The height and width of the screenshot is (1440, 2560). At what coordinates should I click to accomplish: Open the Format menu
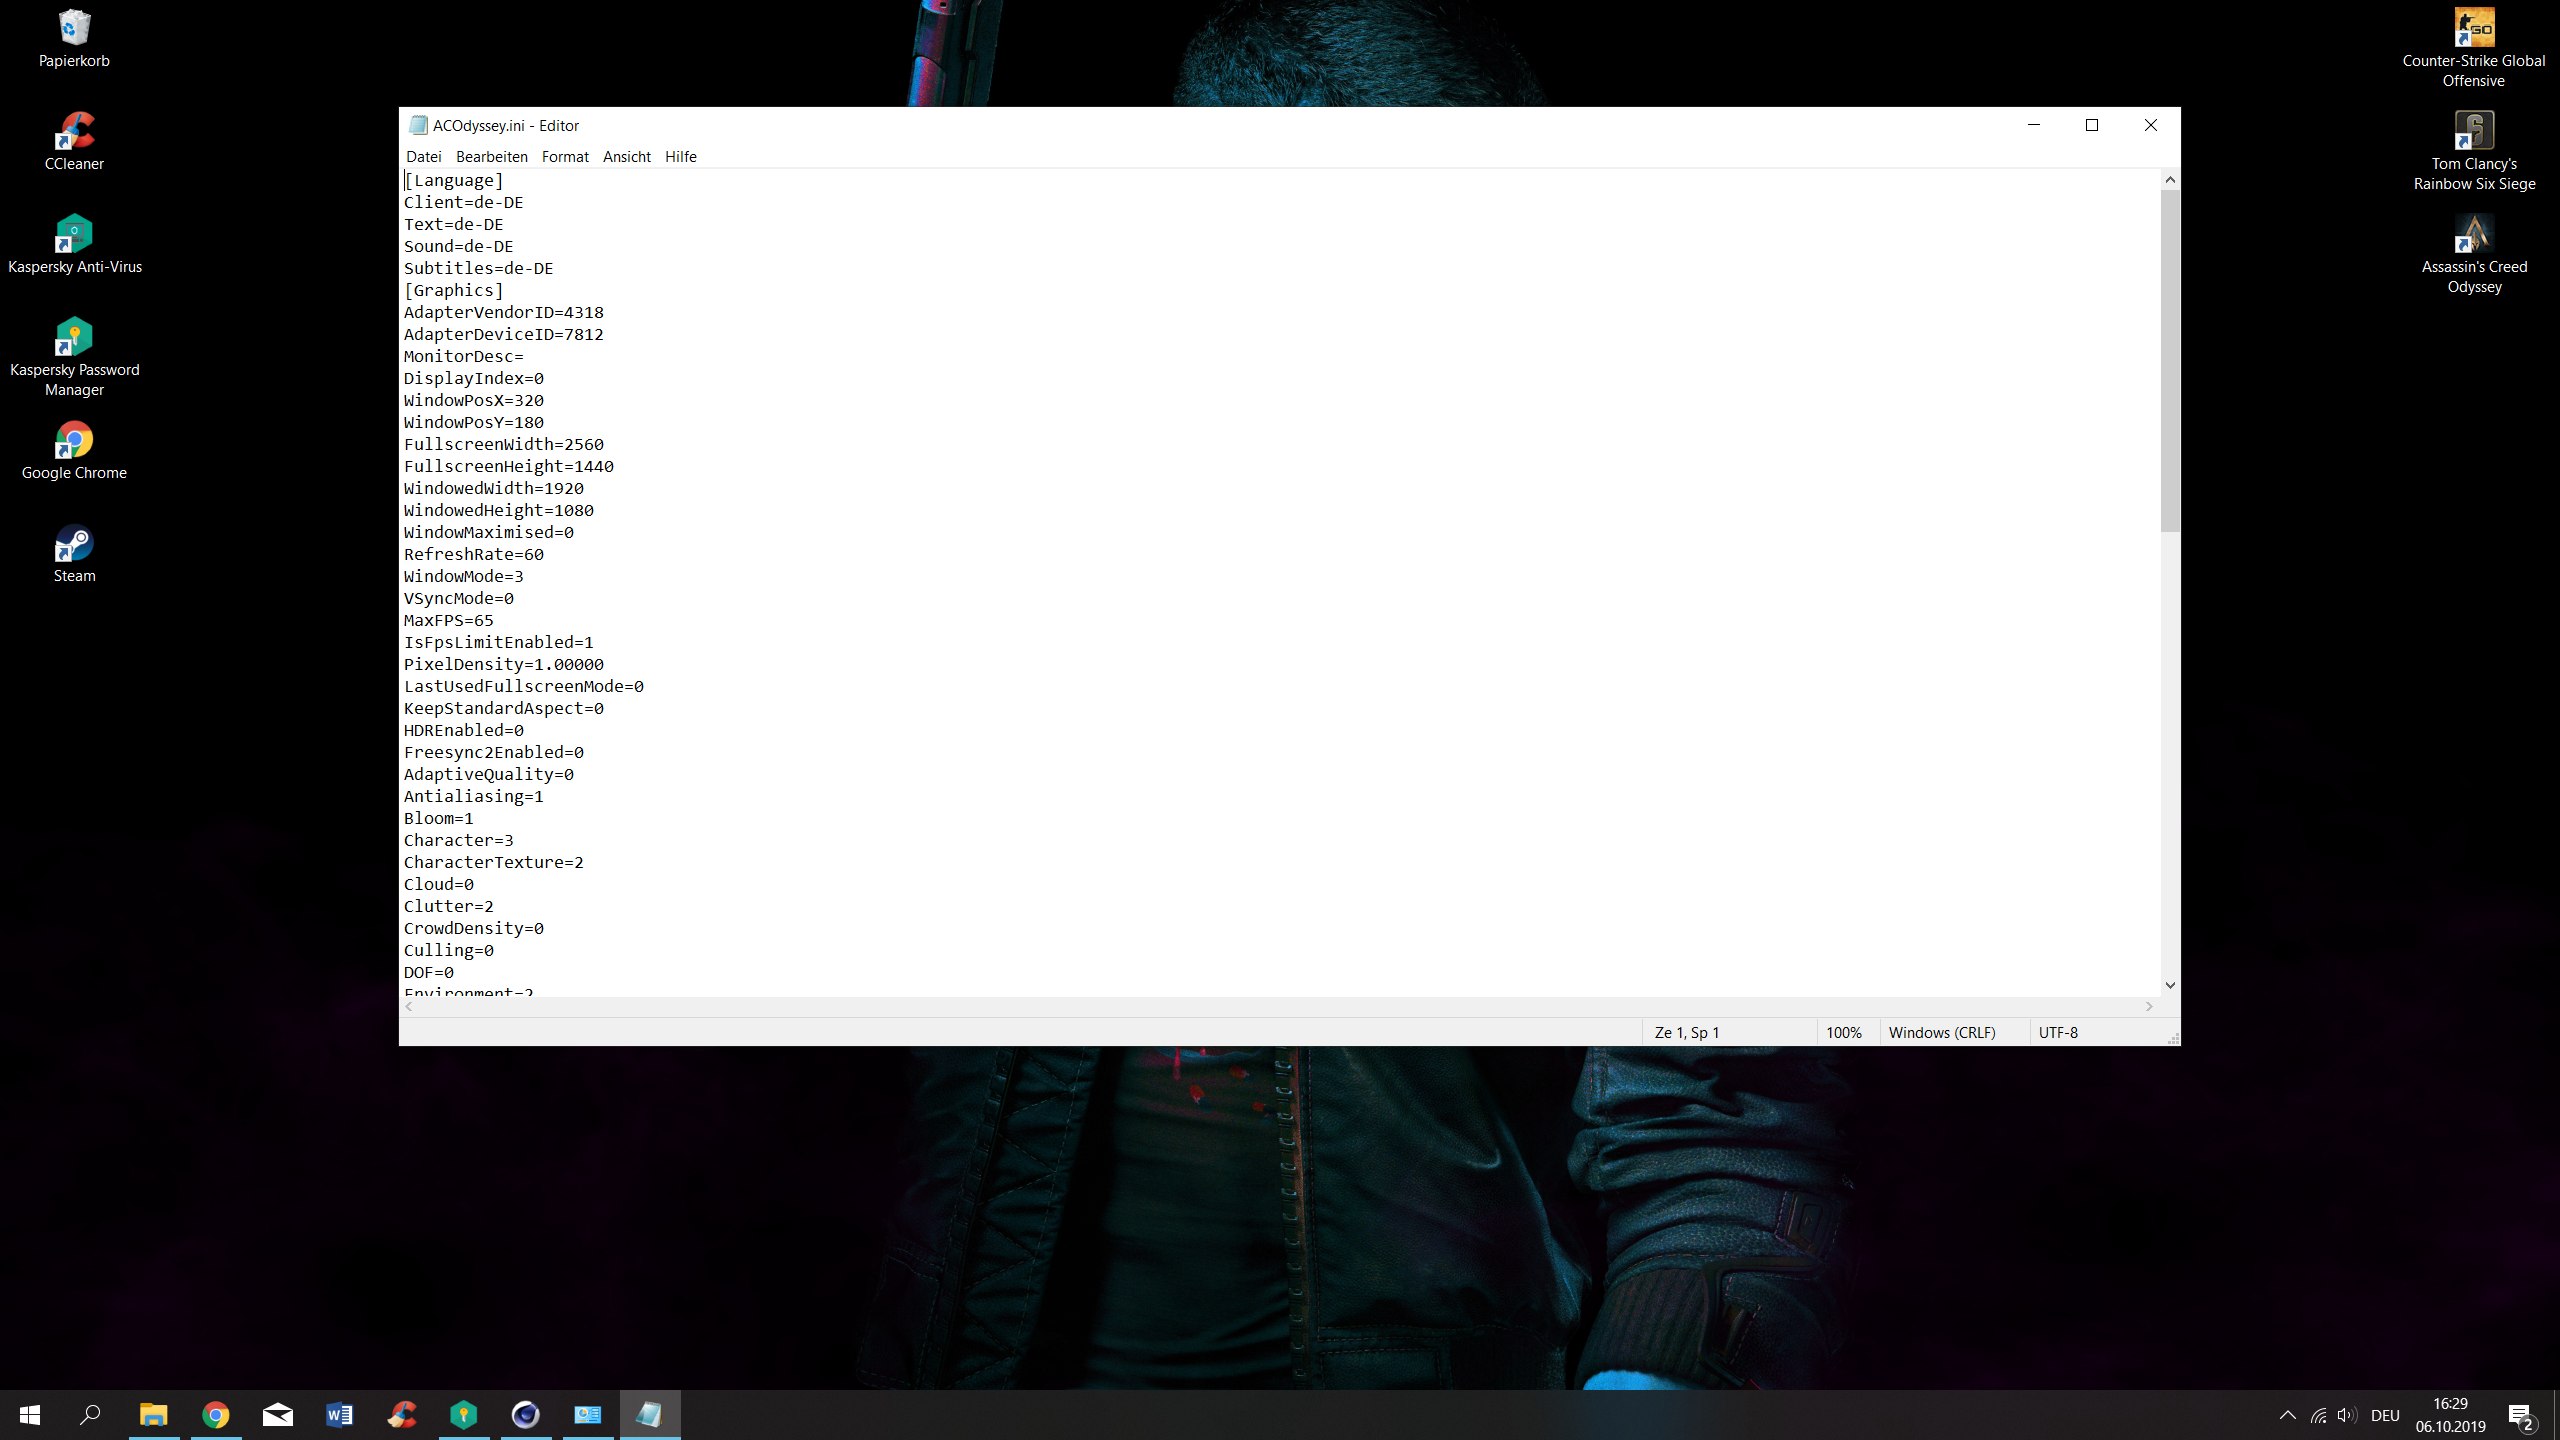click(x=565, y=157)
